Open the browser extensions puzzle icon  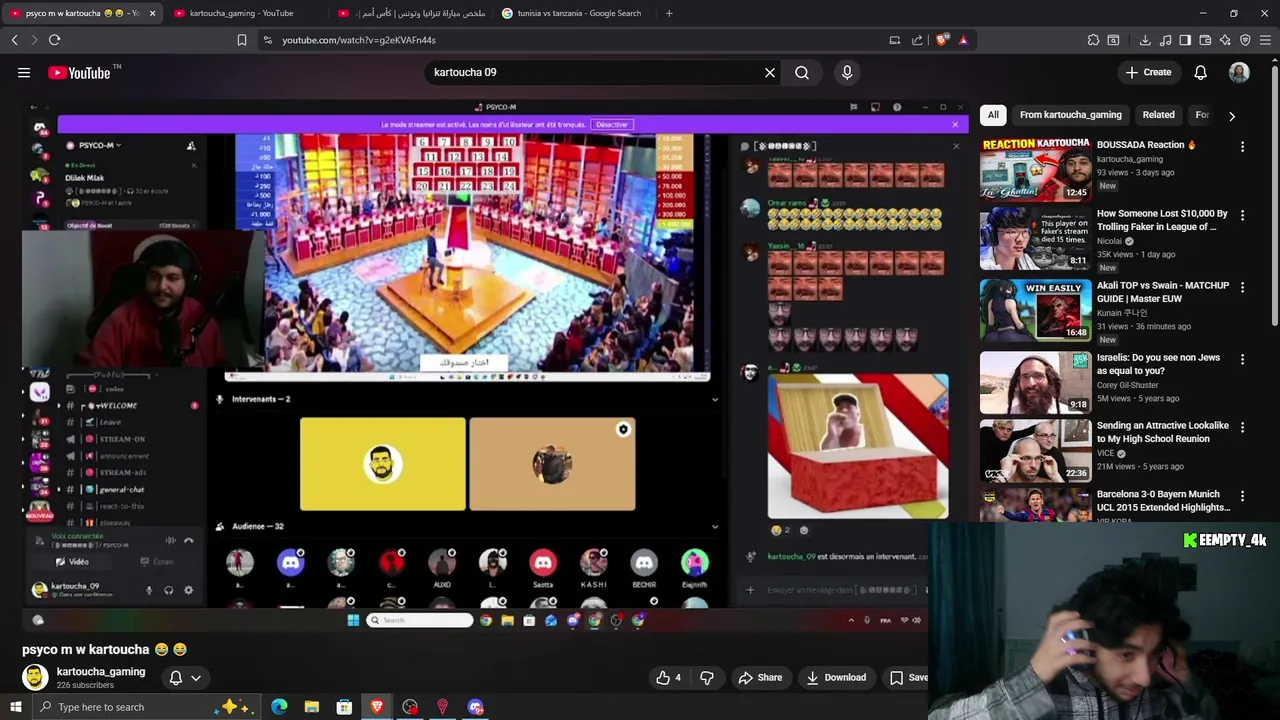point(1093,40)
